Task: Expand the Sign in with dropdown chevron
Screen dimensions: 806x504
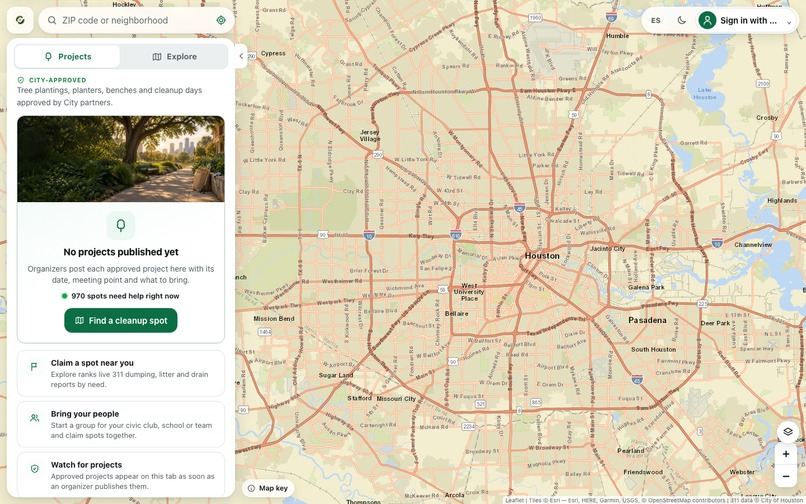Action: point(789,22)
